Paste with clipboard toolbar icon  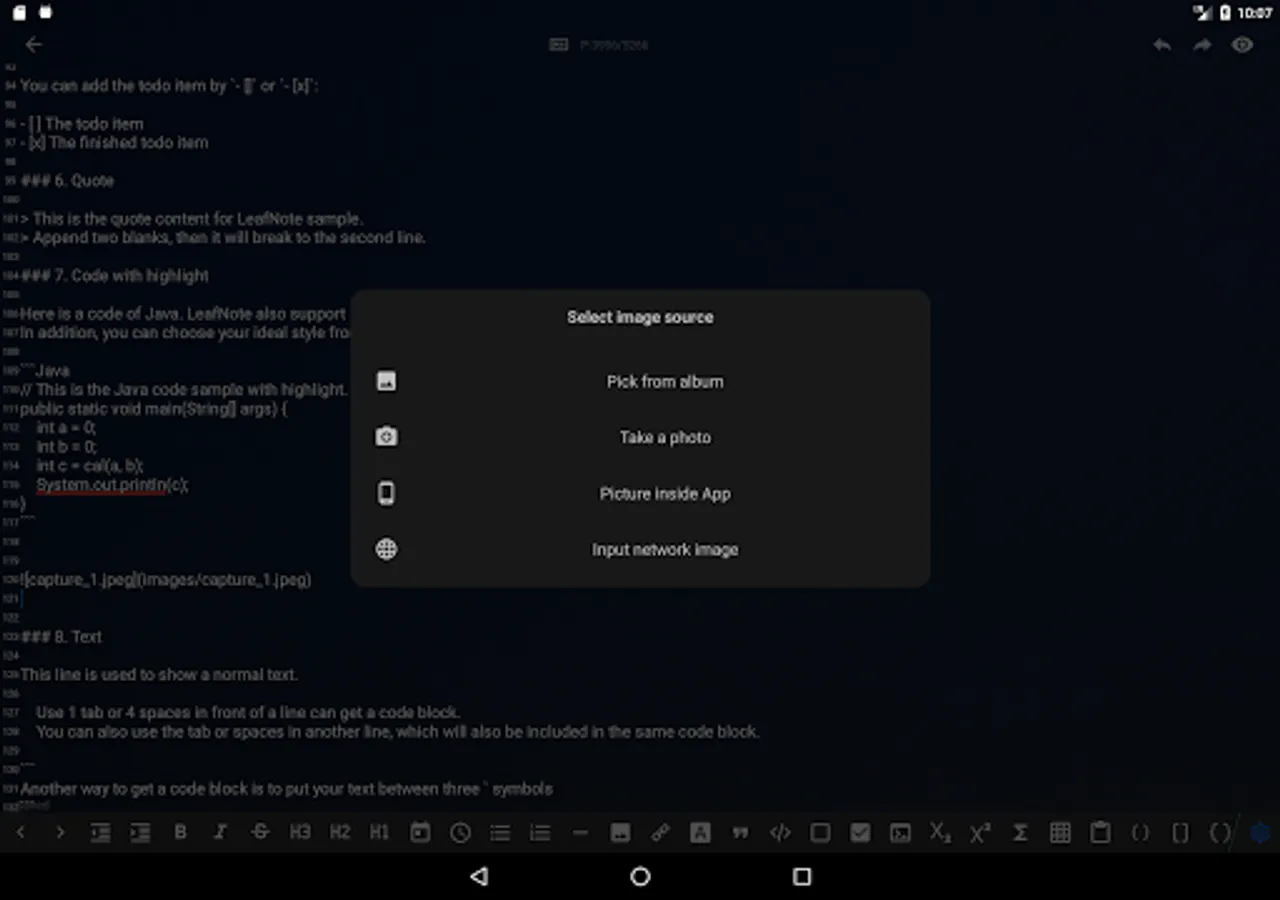(1100, 832)
